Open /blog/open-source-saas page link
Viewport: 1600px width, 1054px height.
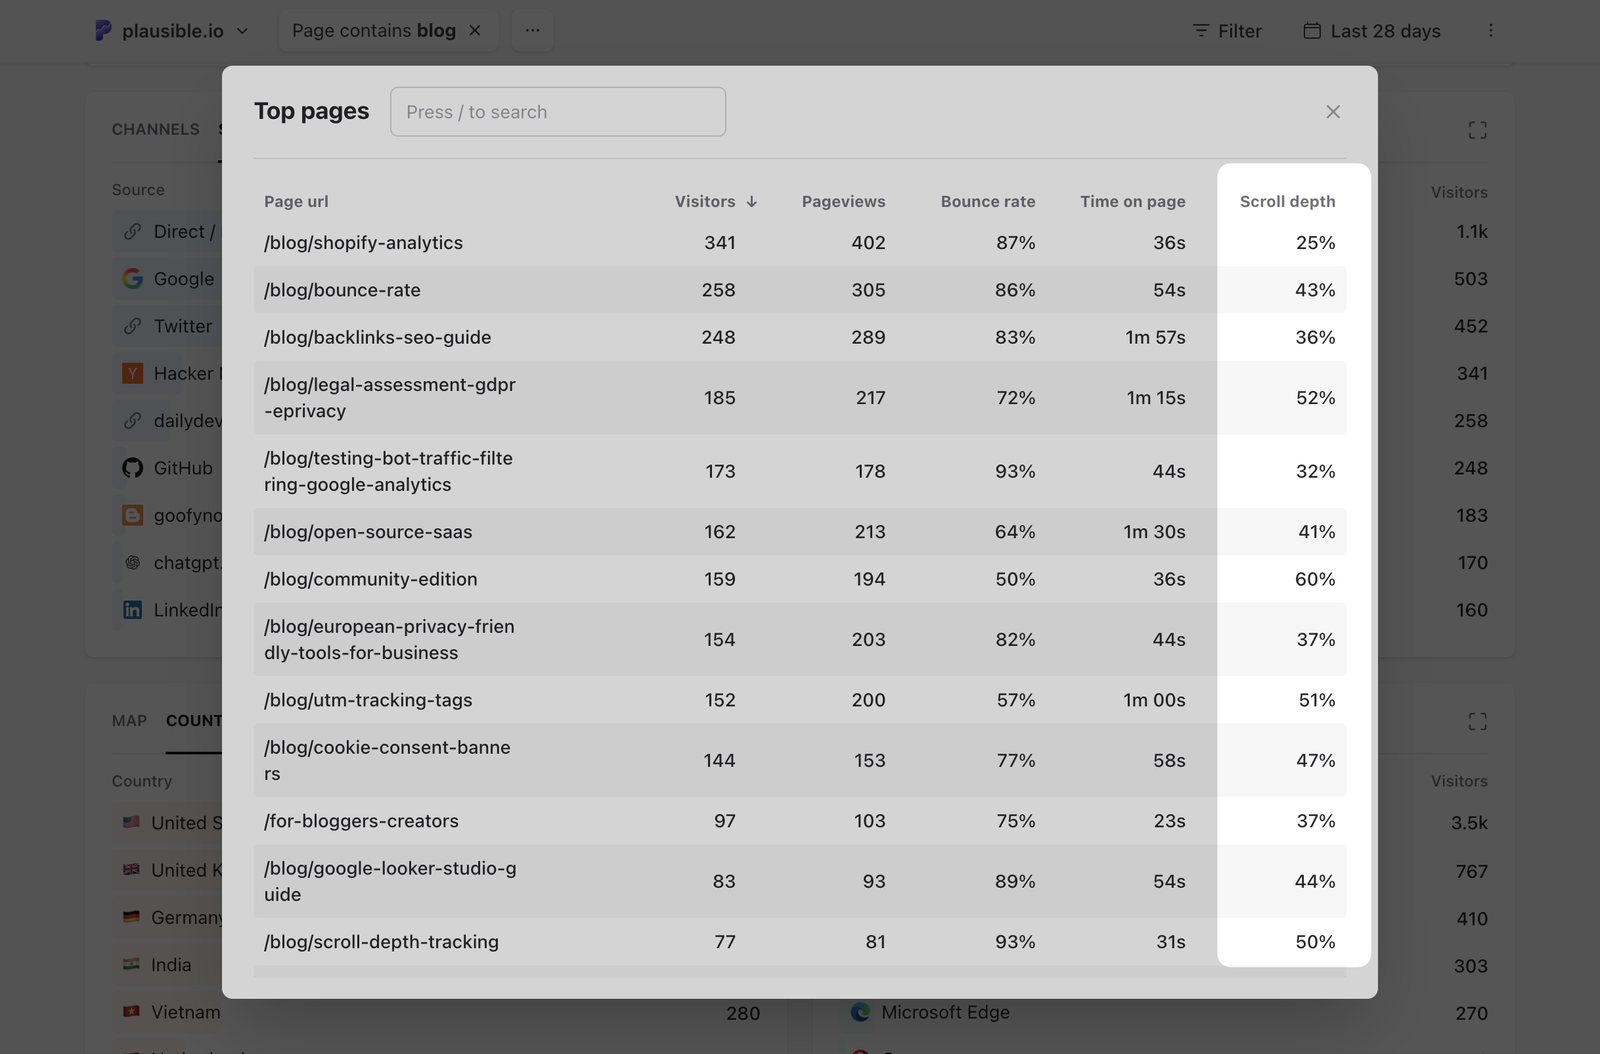tap(368, 532)
